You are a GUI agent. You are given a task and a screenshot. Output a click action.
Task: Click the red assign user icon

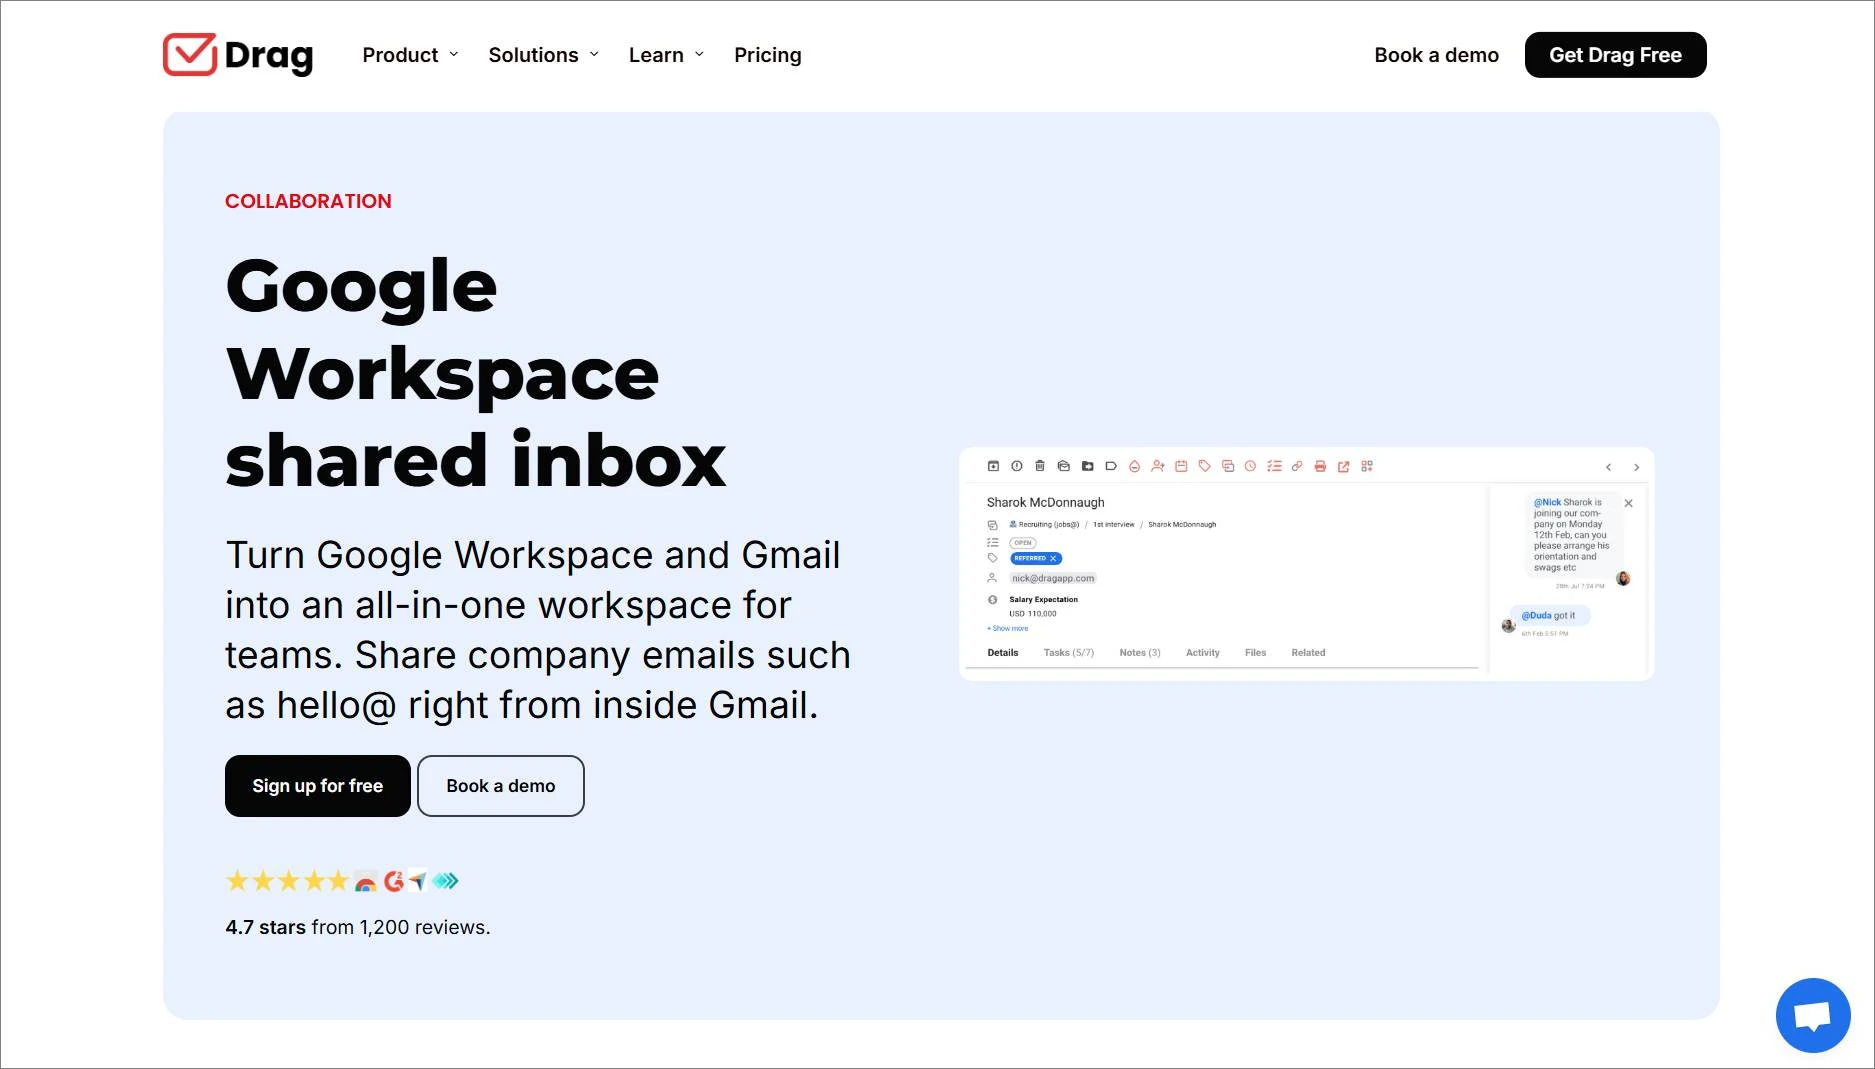(1158, 466)
